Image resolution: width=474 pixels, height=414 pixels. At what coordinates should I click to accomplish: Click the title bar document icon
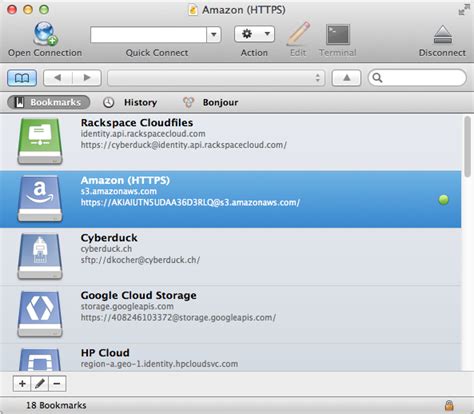(193, 10)
